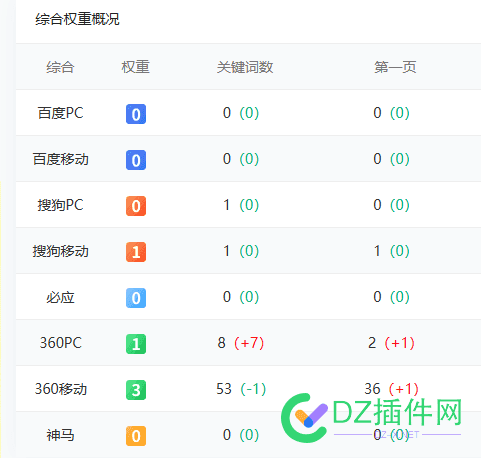Click 必应 keyword count 0 (0)
481x458 pixels.
click(x=241, y=297)
